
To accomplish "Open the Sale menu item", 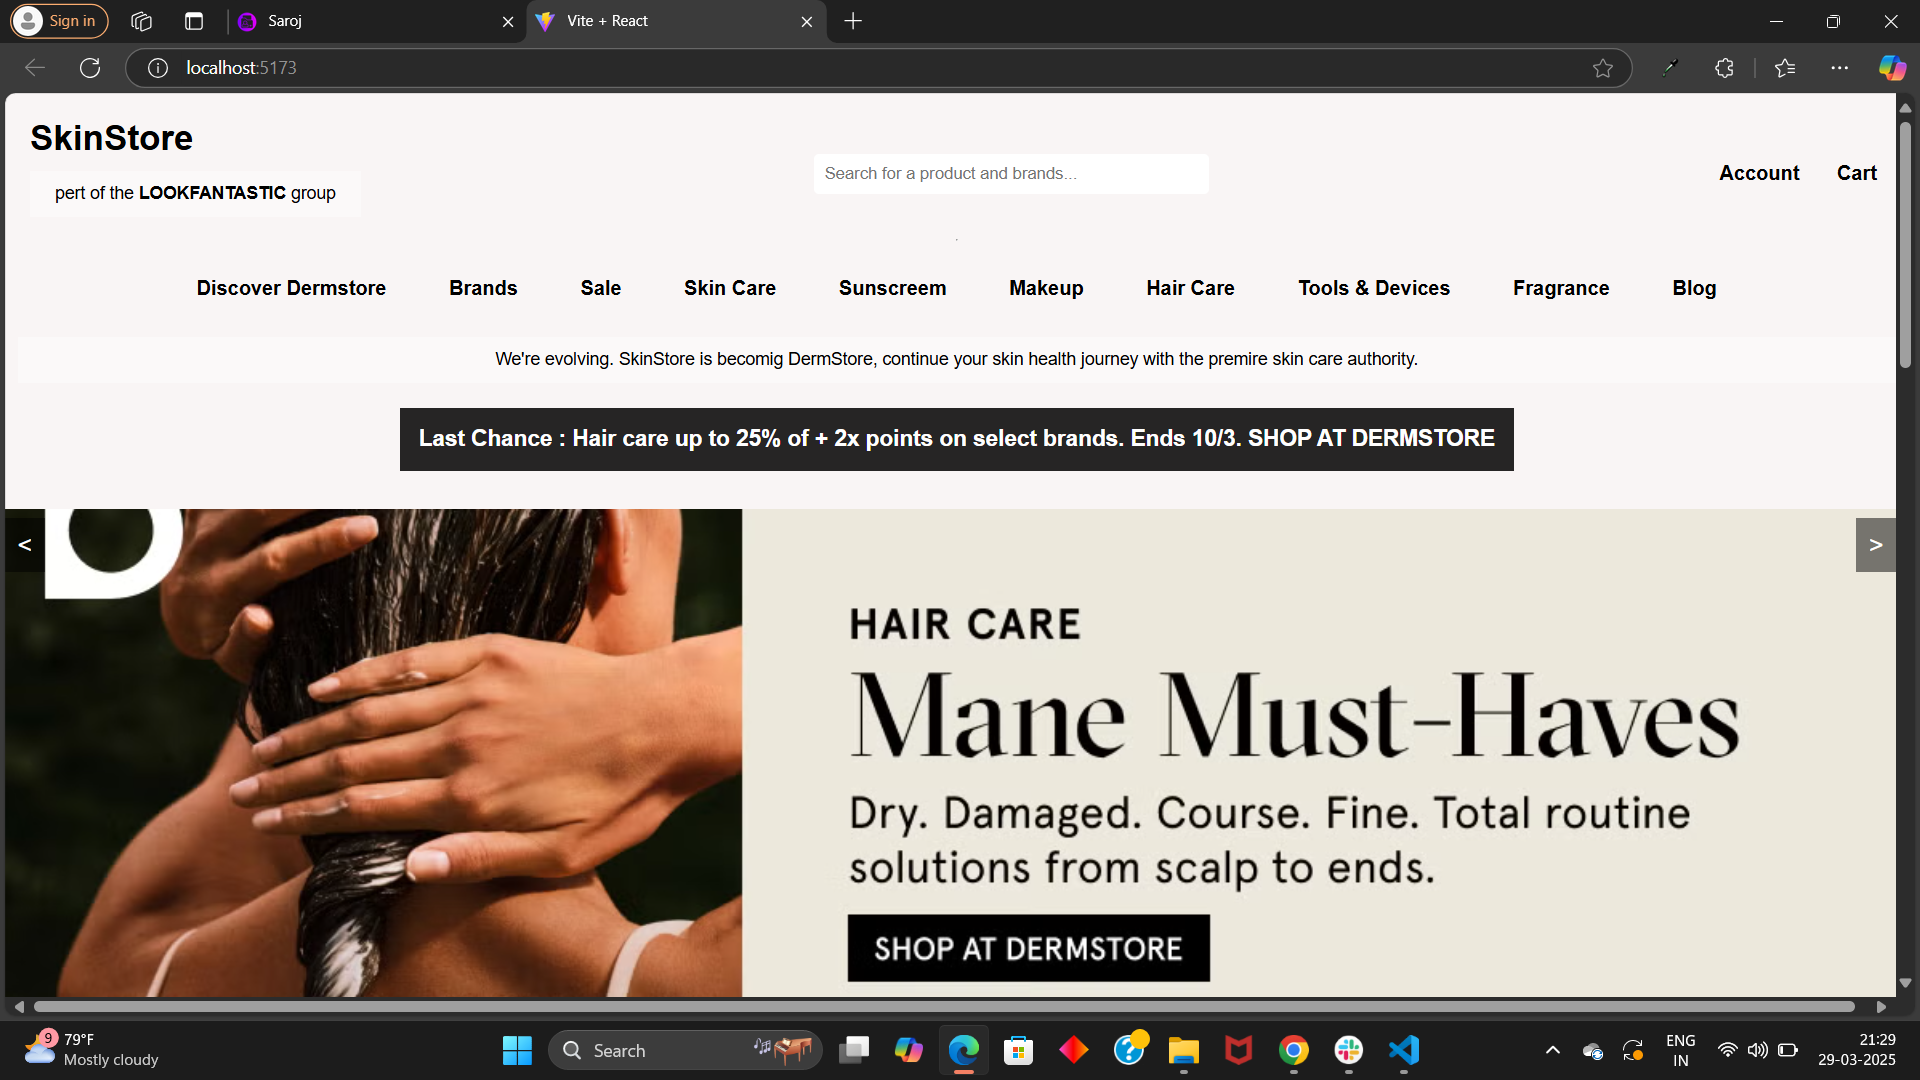I will pyautogui.click(x=601, y=288).
